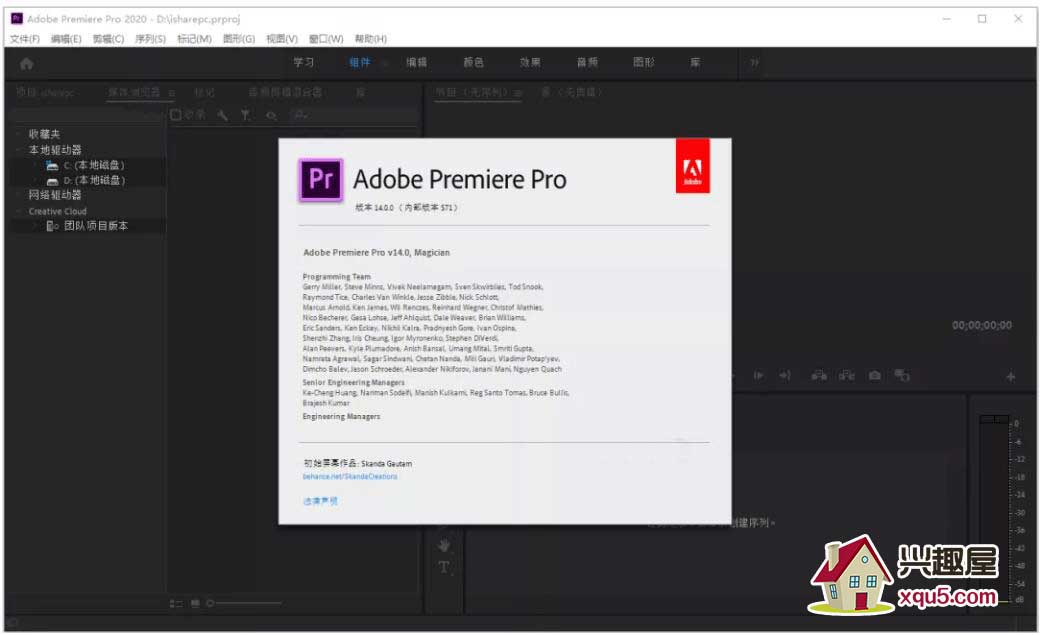Open the 编辑(E) menu

66,39
